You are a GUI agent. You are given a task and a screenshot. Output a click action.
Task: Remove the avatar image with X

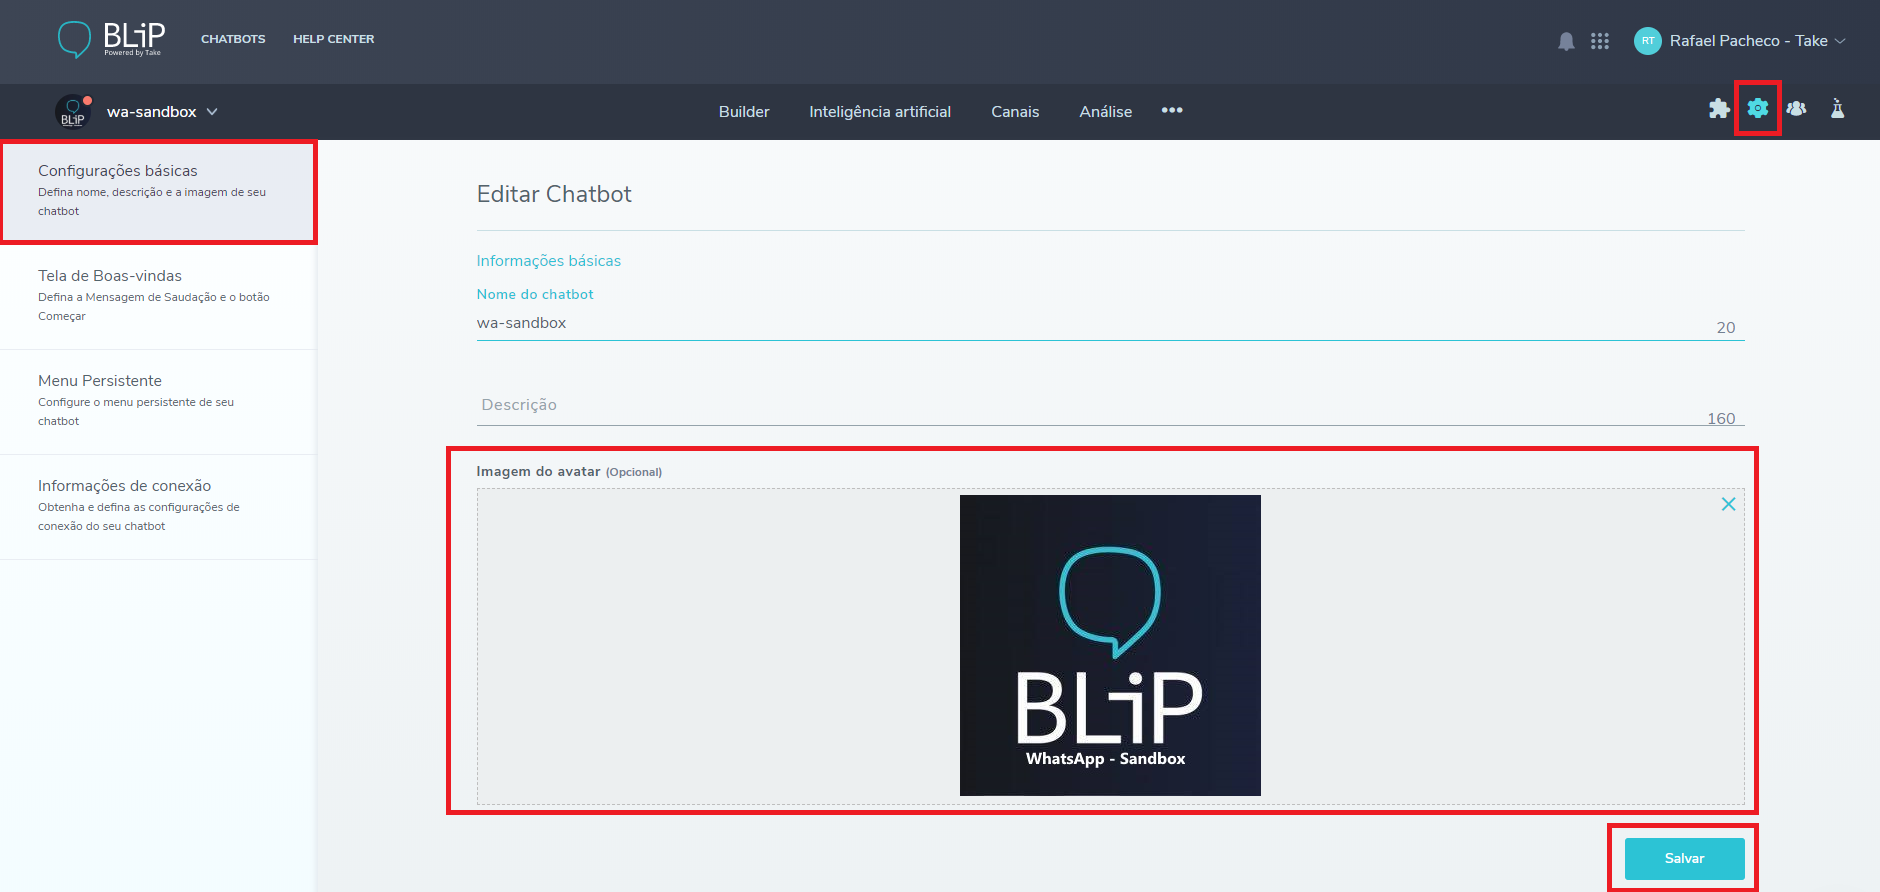[x=1728, y=504]
